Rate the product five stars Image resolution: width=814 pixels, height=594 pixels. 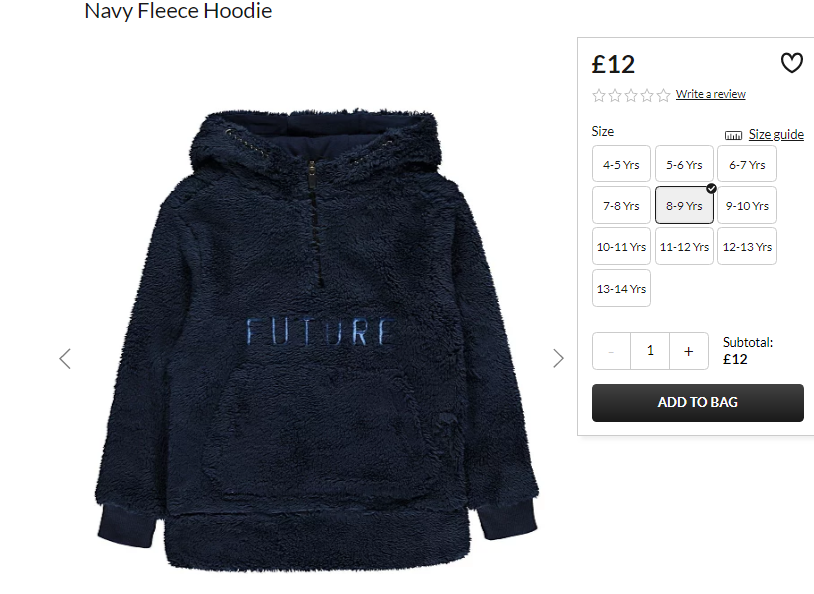click(663, 96)
